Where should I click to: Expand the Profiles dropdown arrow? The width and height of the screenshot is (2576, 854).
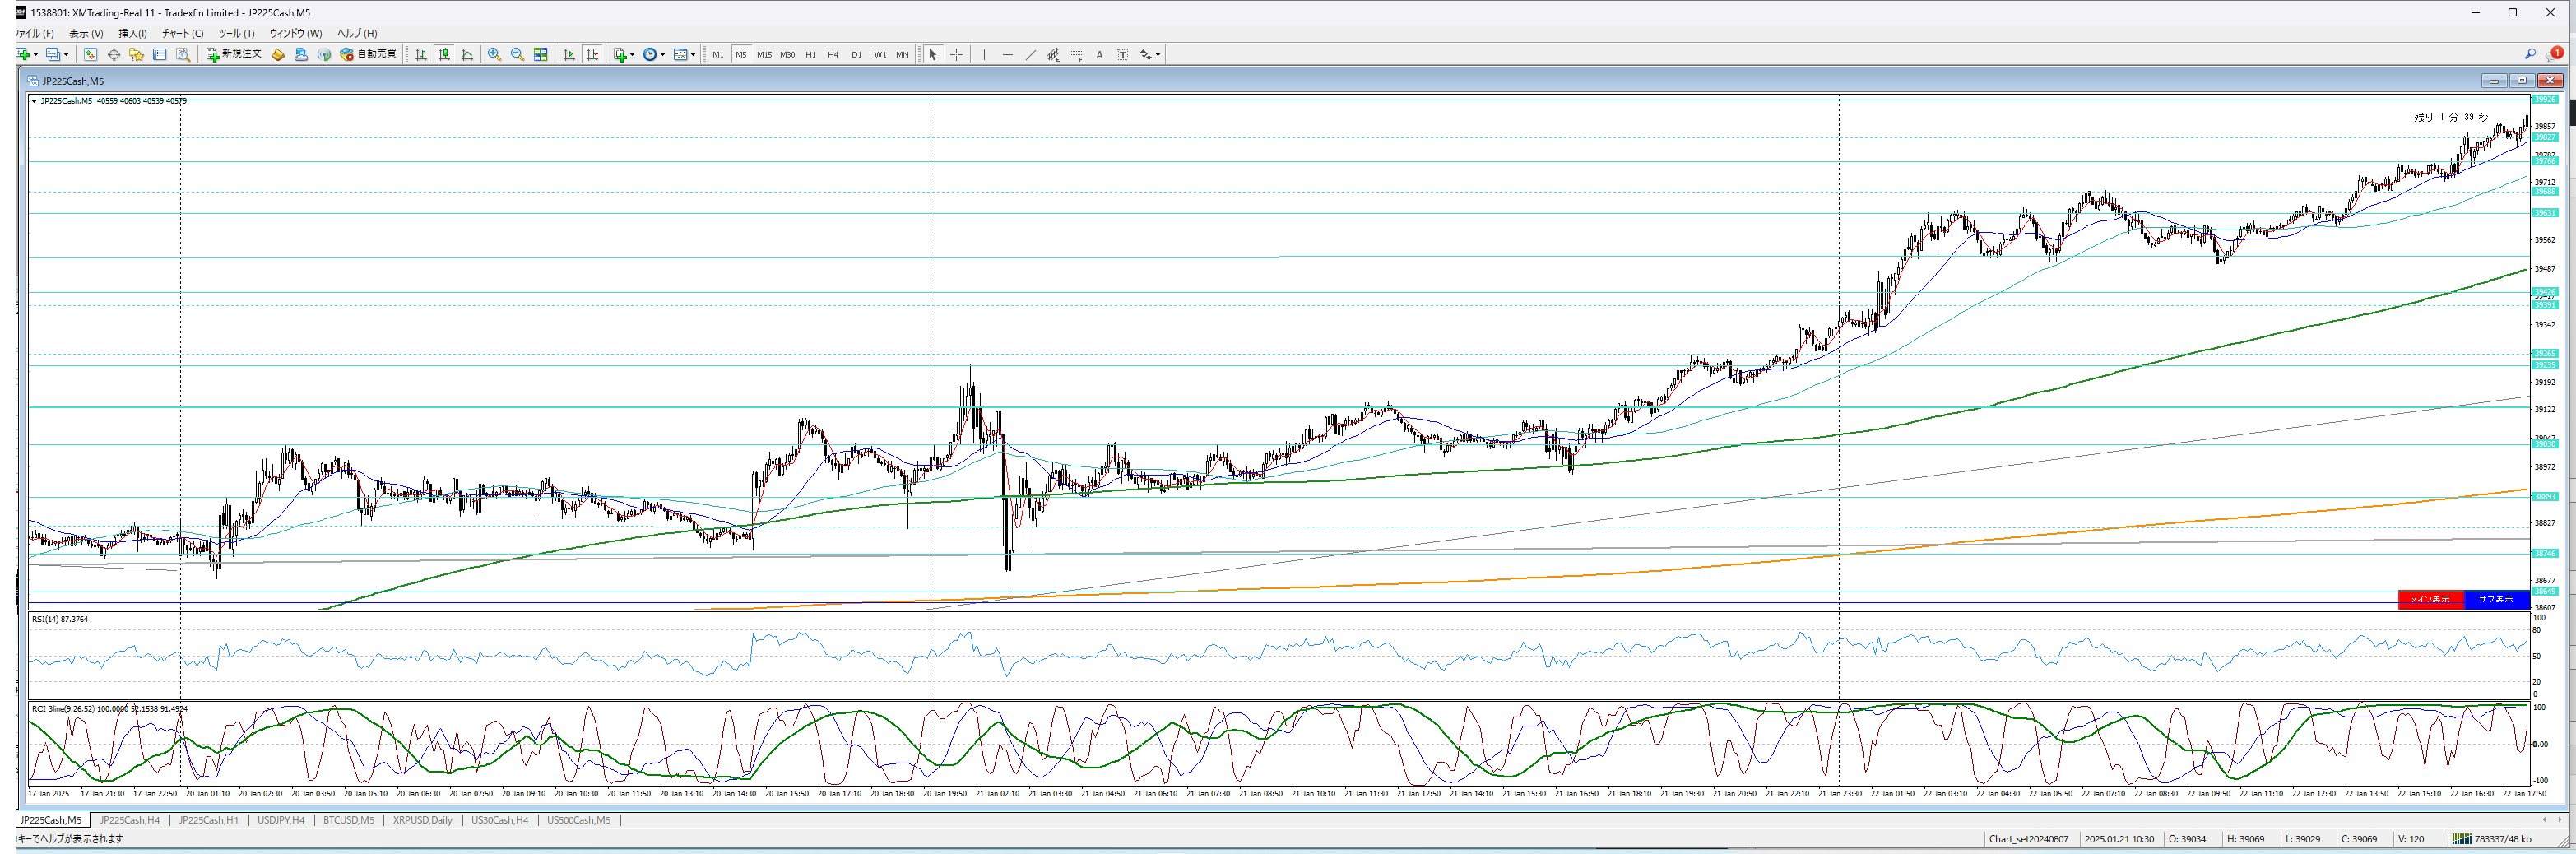[x=66, y=55]
